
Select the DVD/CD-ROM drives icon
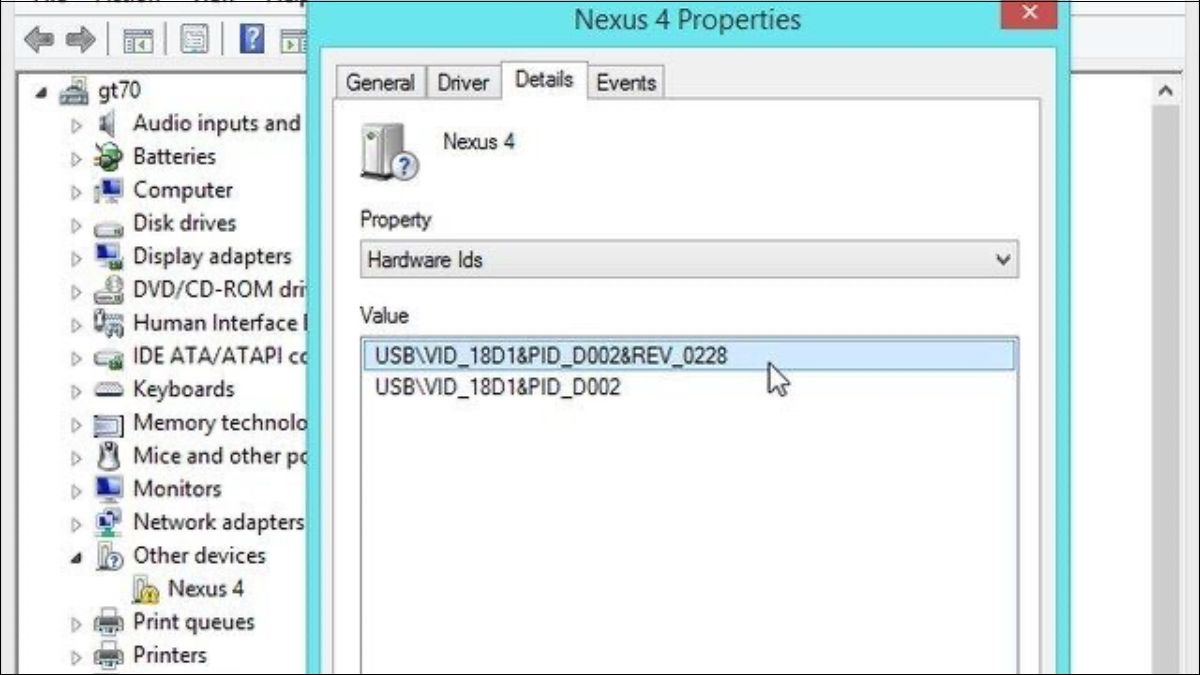(x=107, y=290)
